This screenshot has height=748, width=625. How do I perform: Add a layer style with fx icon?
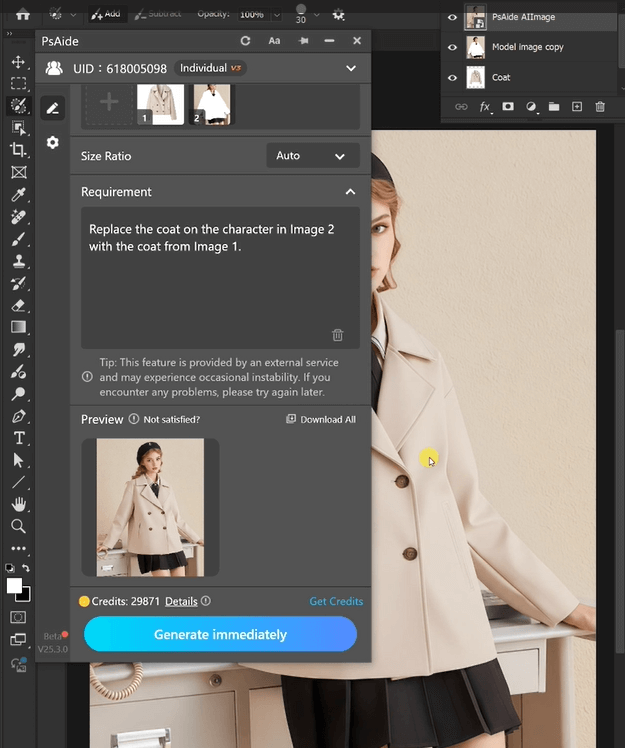(x=485, y=107)
